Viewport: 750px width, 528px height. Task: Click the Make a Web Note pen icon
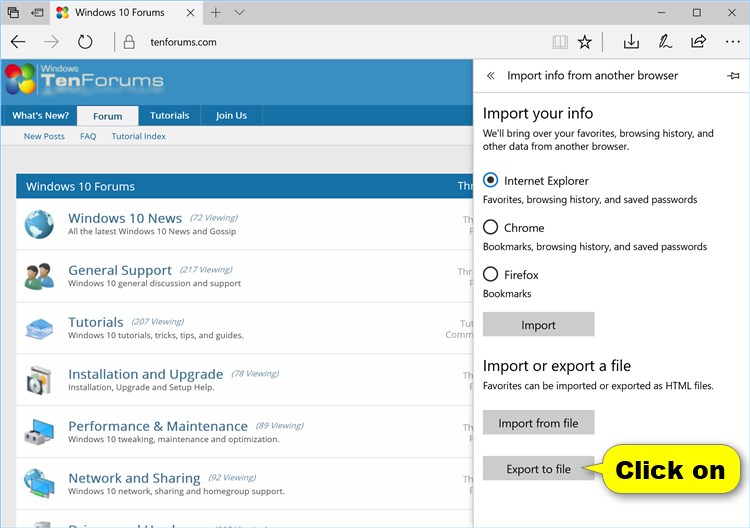coord(665,42)
